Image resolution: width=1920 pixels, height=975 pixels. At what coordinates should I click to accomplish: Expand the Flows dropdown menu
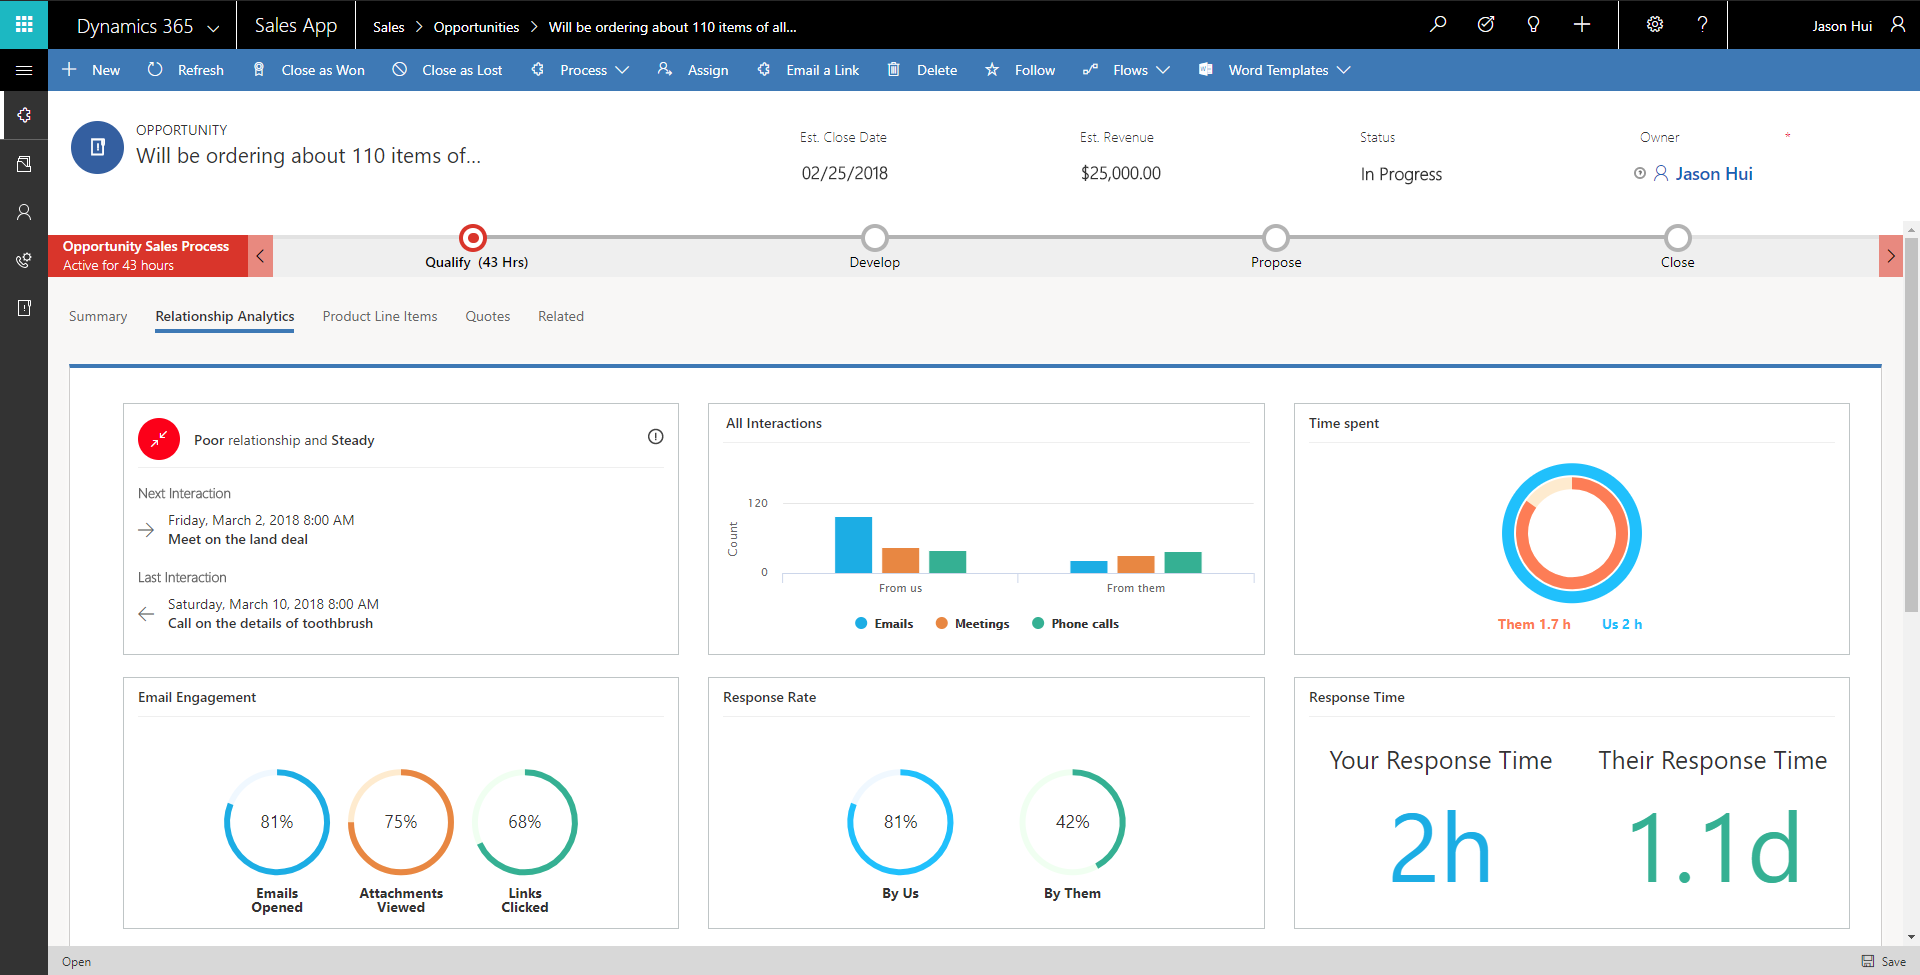1163,70
